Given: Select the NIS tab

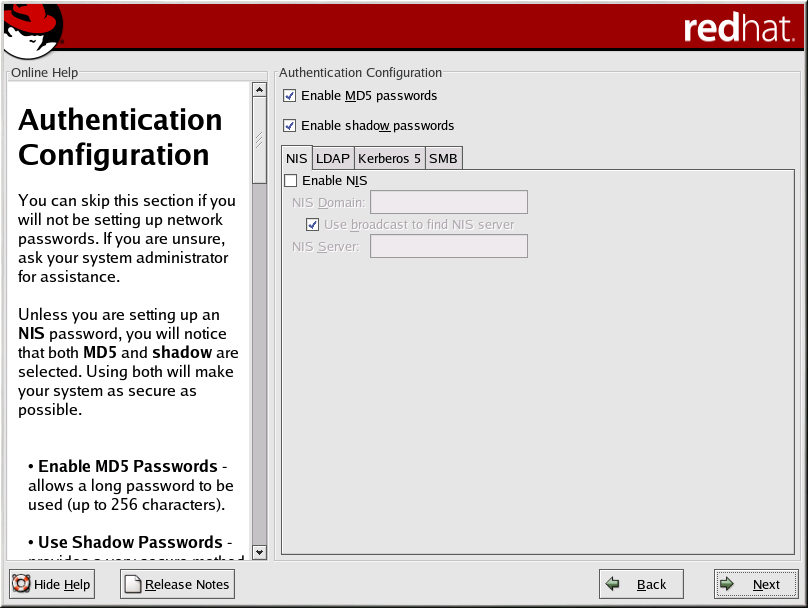Looking at the screenshot, I should [297, 159].
